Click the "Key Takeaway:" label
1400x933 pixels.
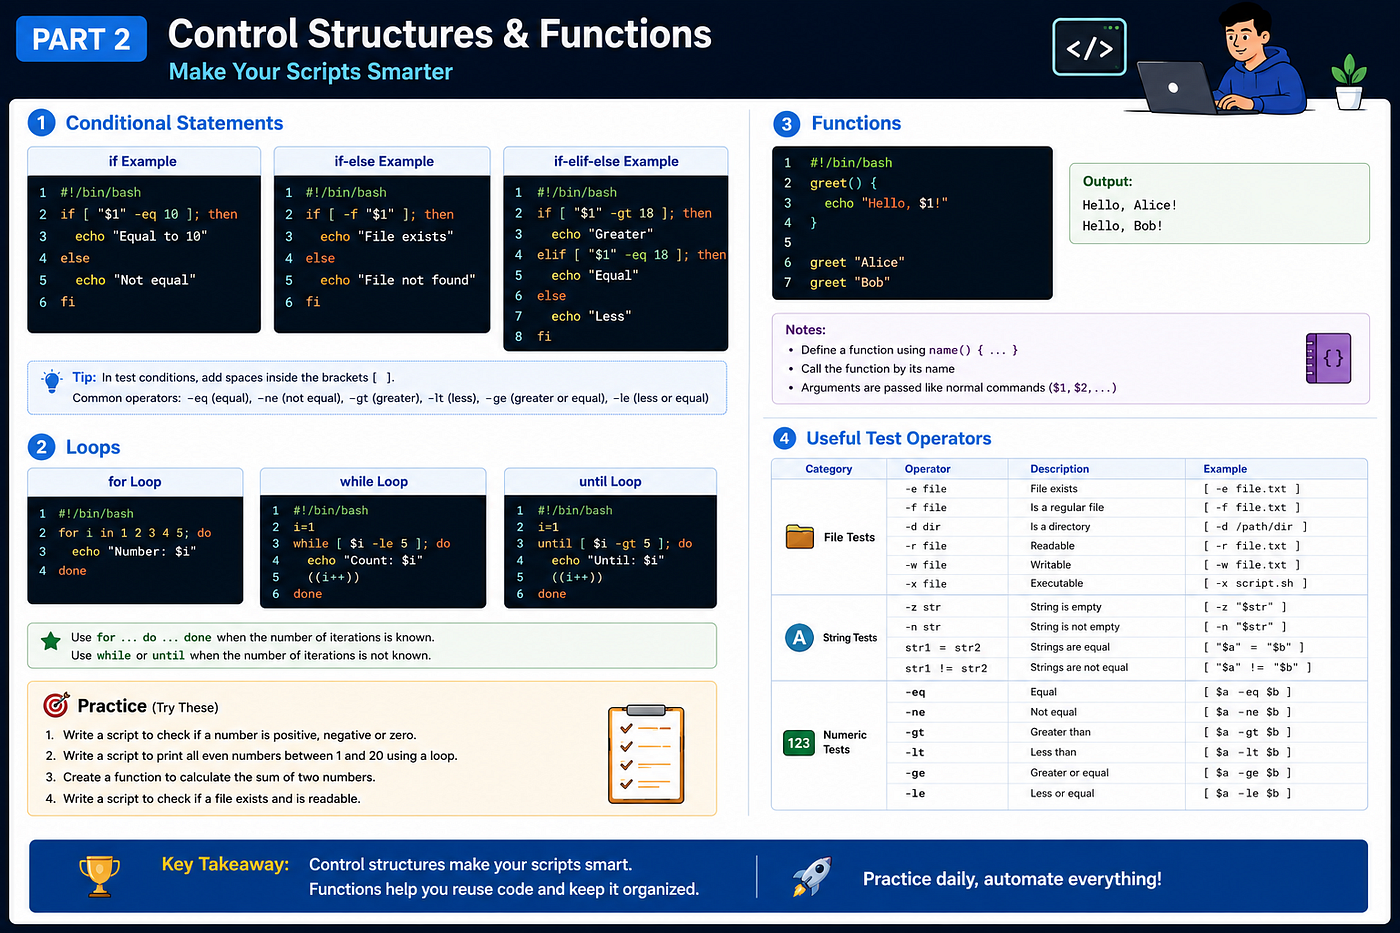tap(225, 864)
